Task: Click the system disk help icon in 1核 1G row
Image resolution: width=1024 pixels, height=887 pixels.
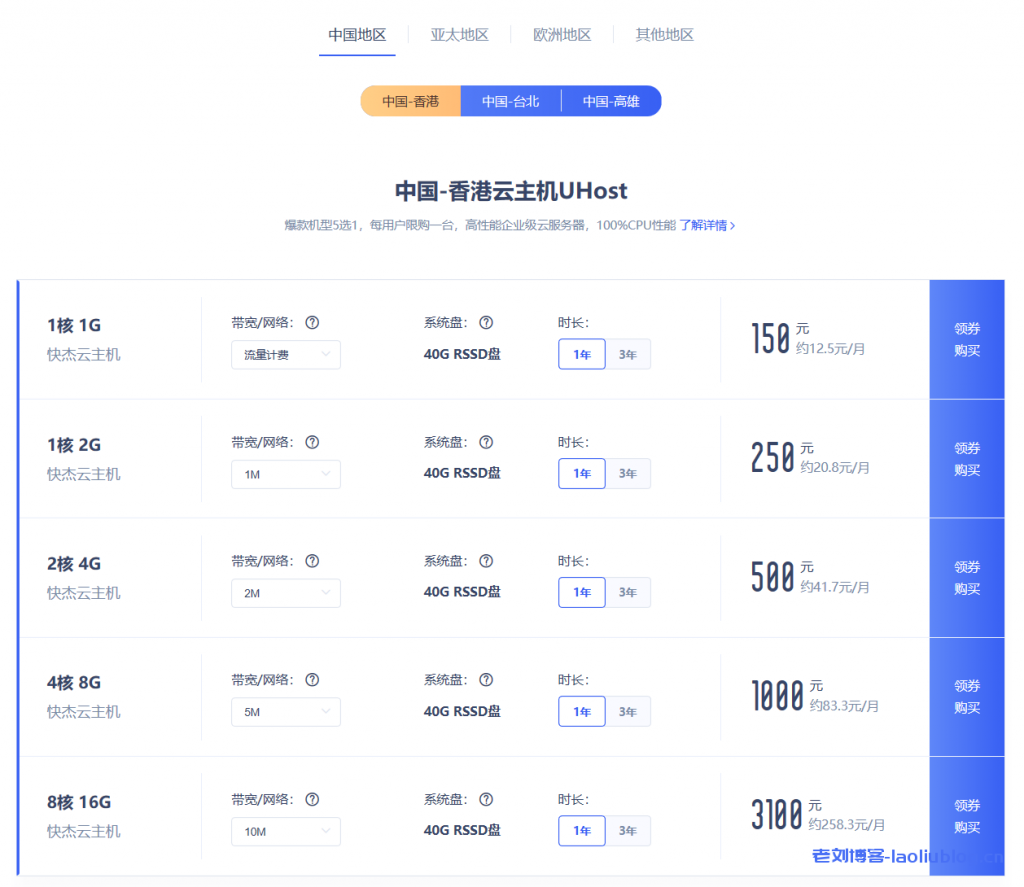Action: 486,323
